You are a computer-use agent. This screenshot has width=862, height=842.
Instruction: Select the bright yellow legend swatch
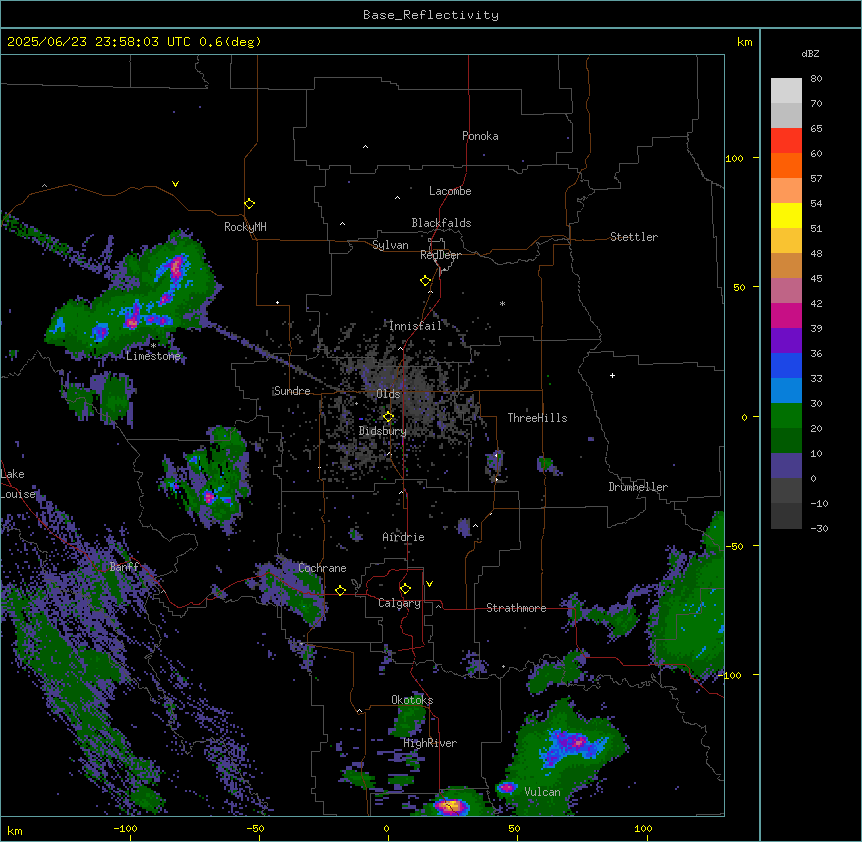pos(786,215)
